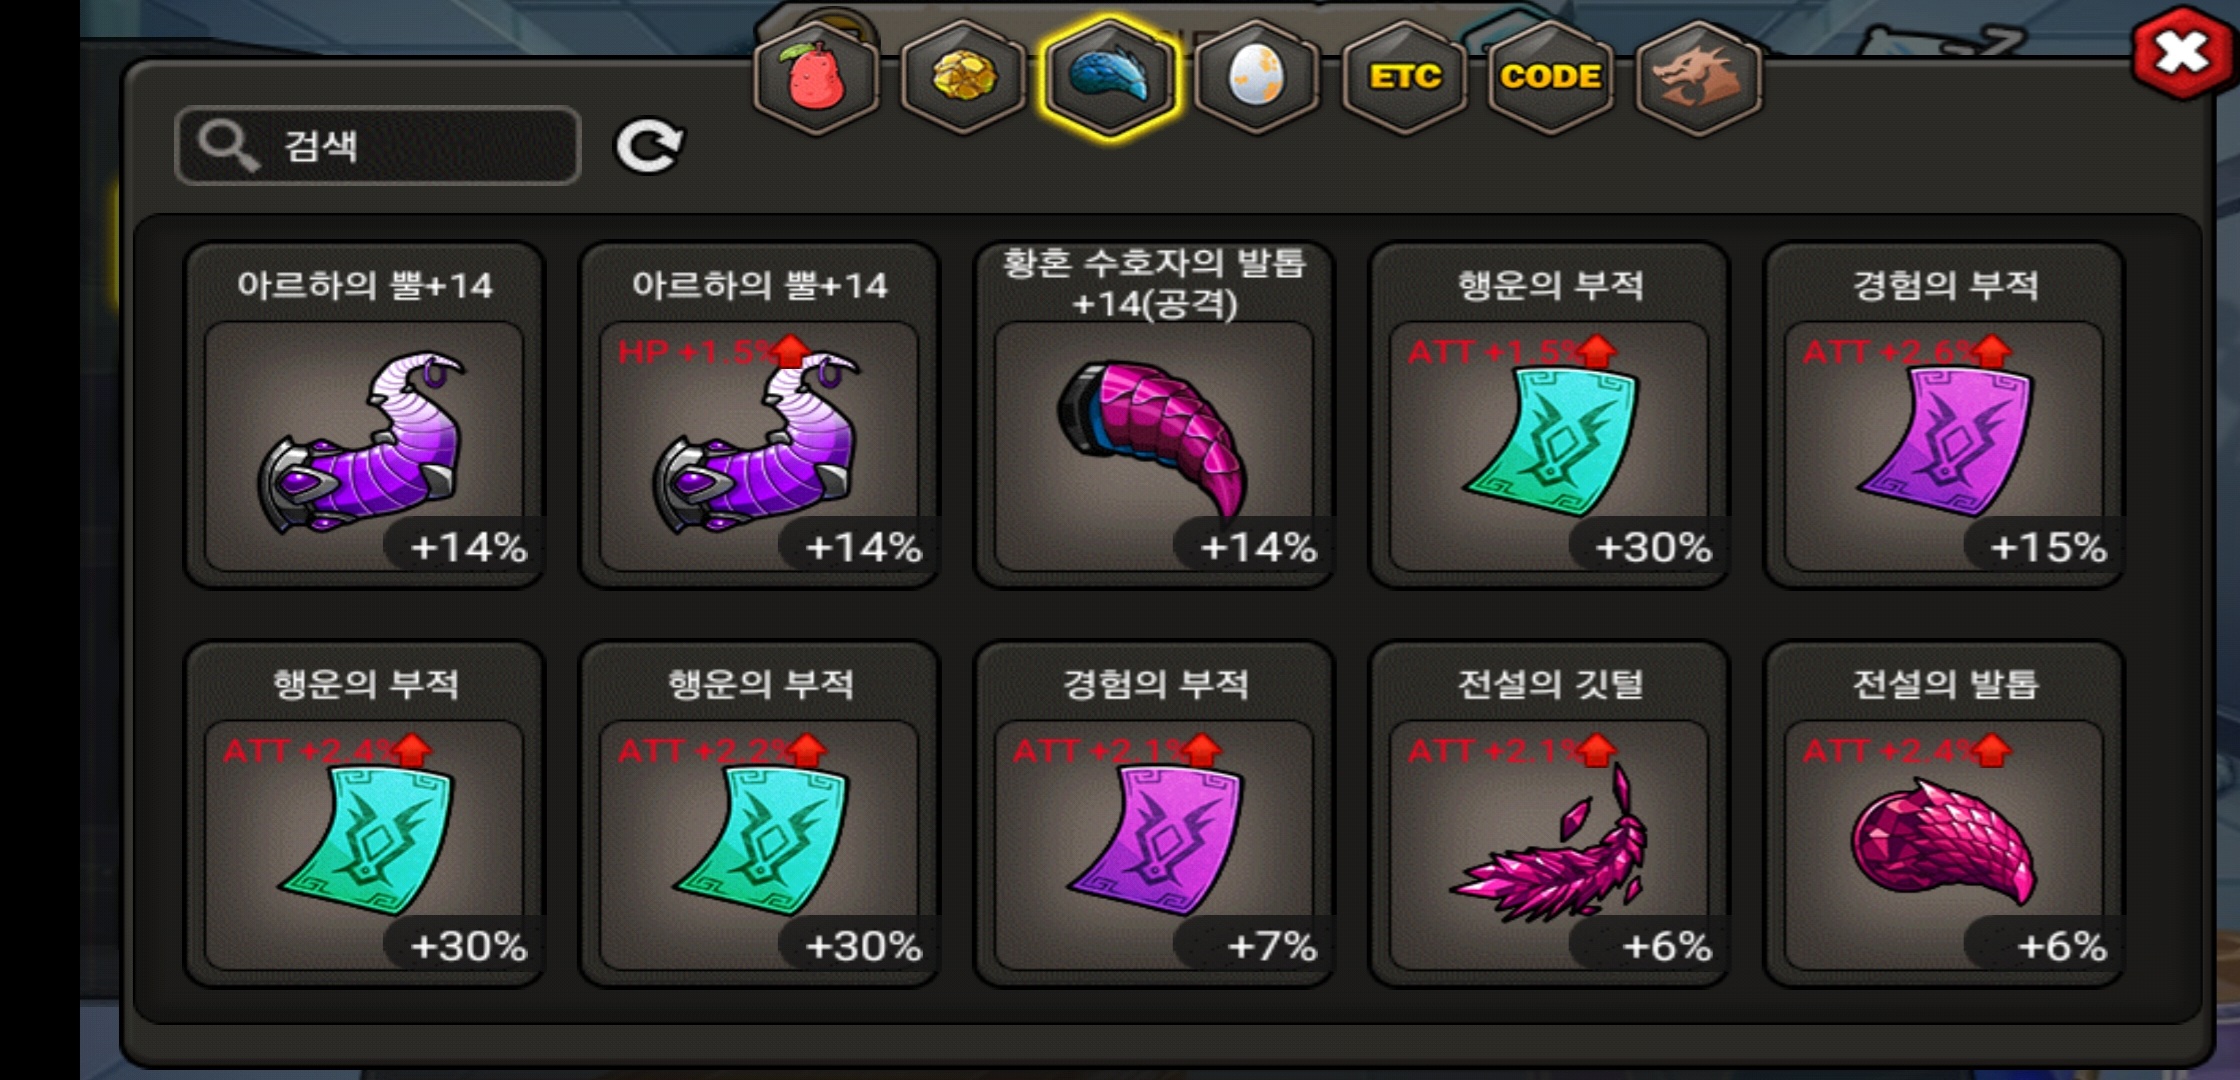
Task: Pick the 행운의 부적 with ATT +2.4%
Action: (365, 814)
